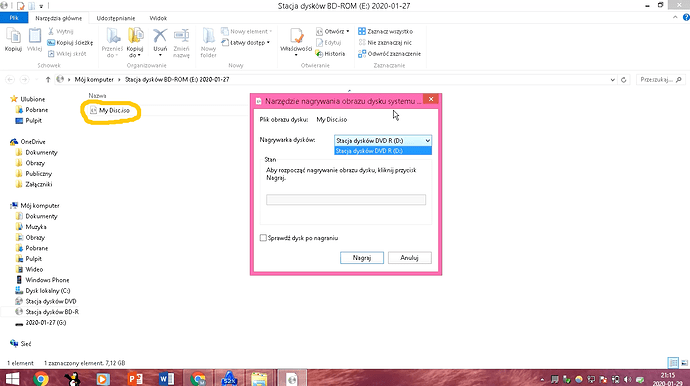Select Stacja dysków DVD in the tree
This screenshot has height=386, width=690.
(x=46, y=301)
